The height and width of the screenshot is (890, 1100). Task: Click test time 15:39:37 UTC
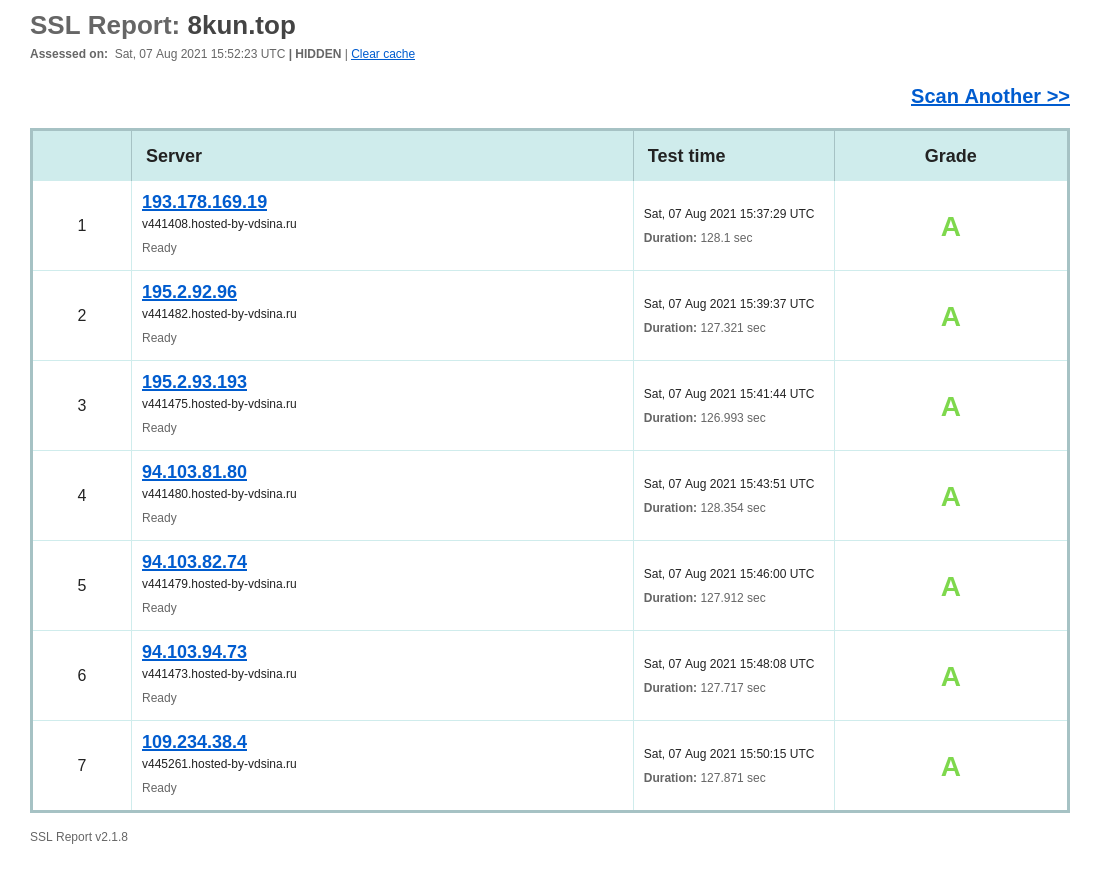(x=729, y=304)
